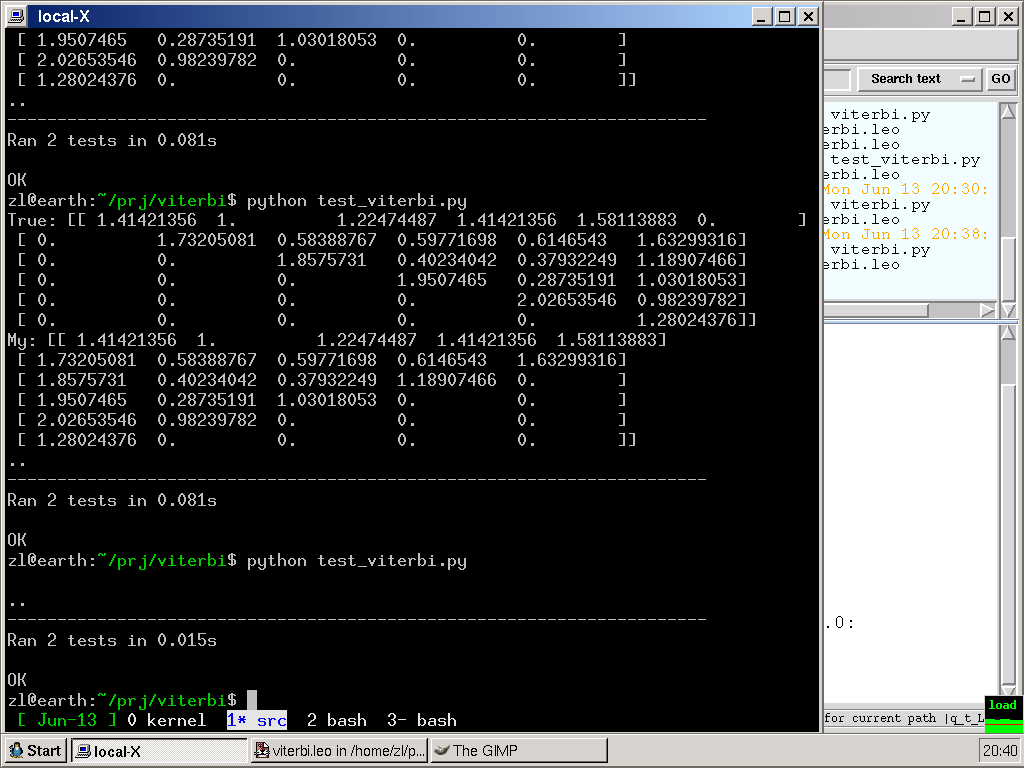The width and height of the screenshot is (1024, 768).
Task: Click the right arrow of the Leo horizontal scrollbar
Action: point(988,310)
